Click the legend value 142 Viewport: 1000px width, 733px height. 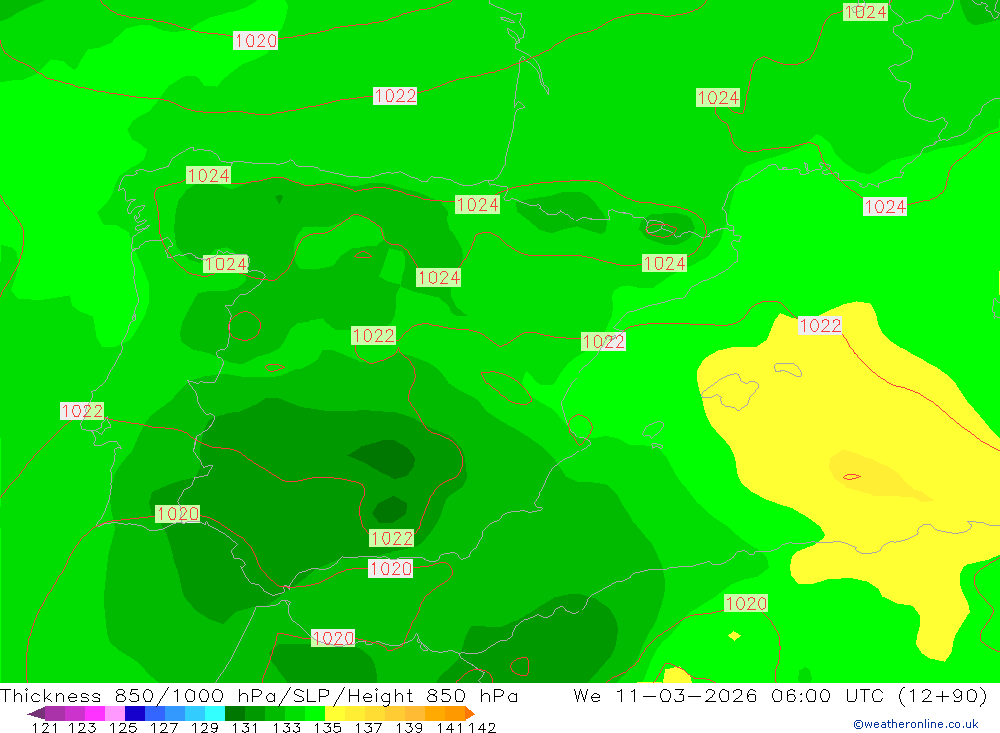482,728
